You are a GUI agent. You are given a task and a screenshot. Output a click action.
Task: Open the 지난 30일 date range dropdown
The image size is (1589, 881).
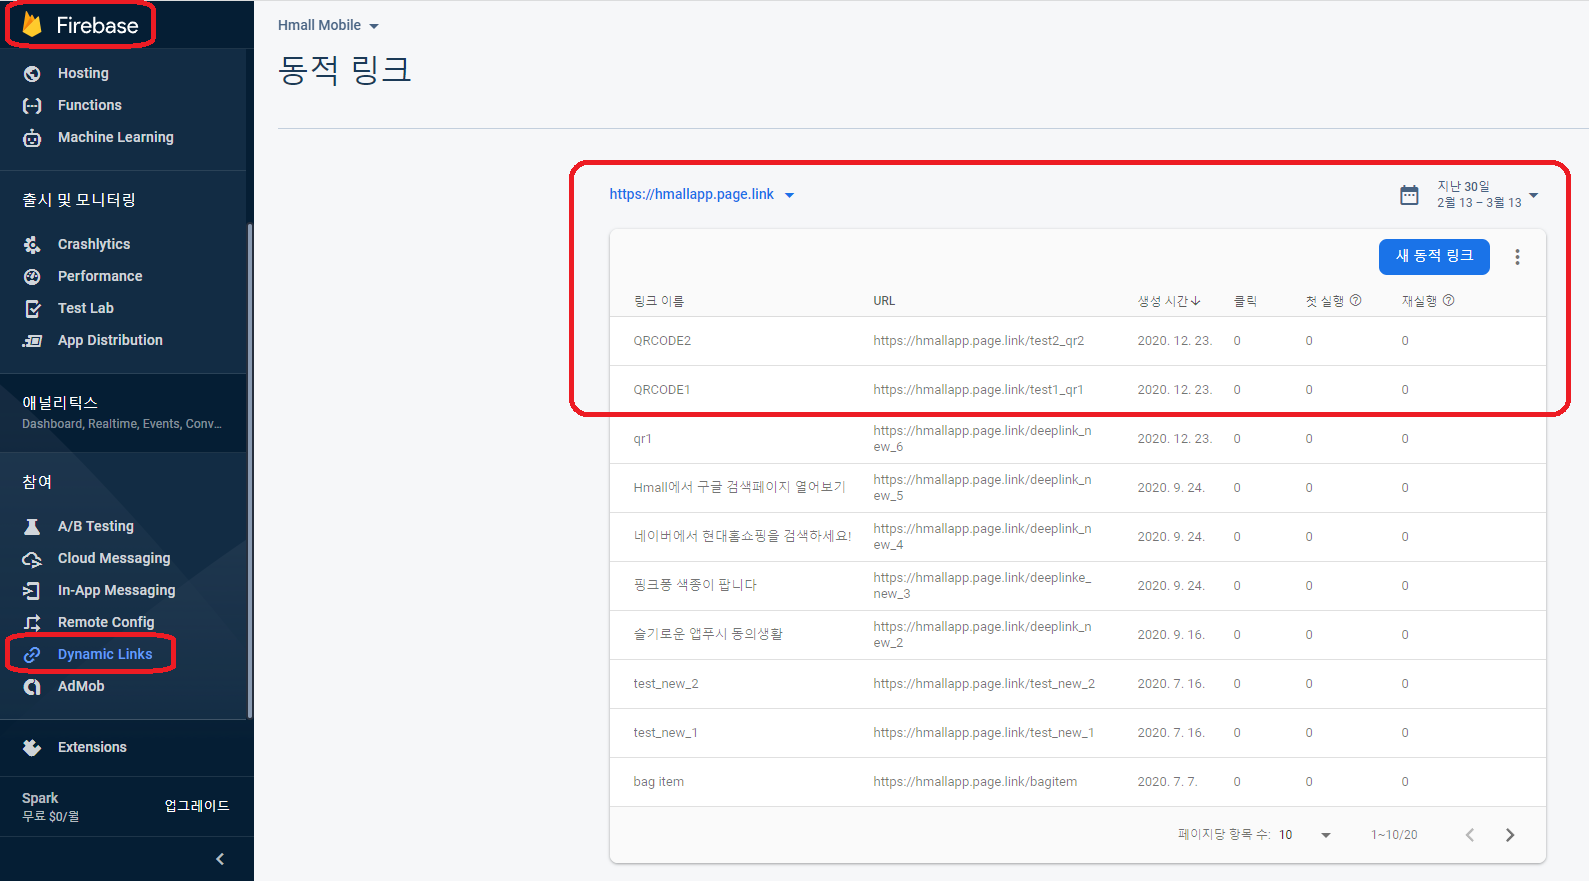[x=1488, y=194]
